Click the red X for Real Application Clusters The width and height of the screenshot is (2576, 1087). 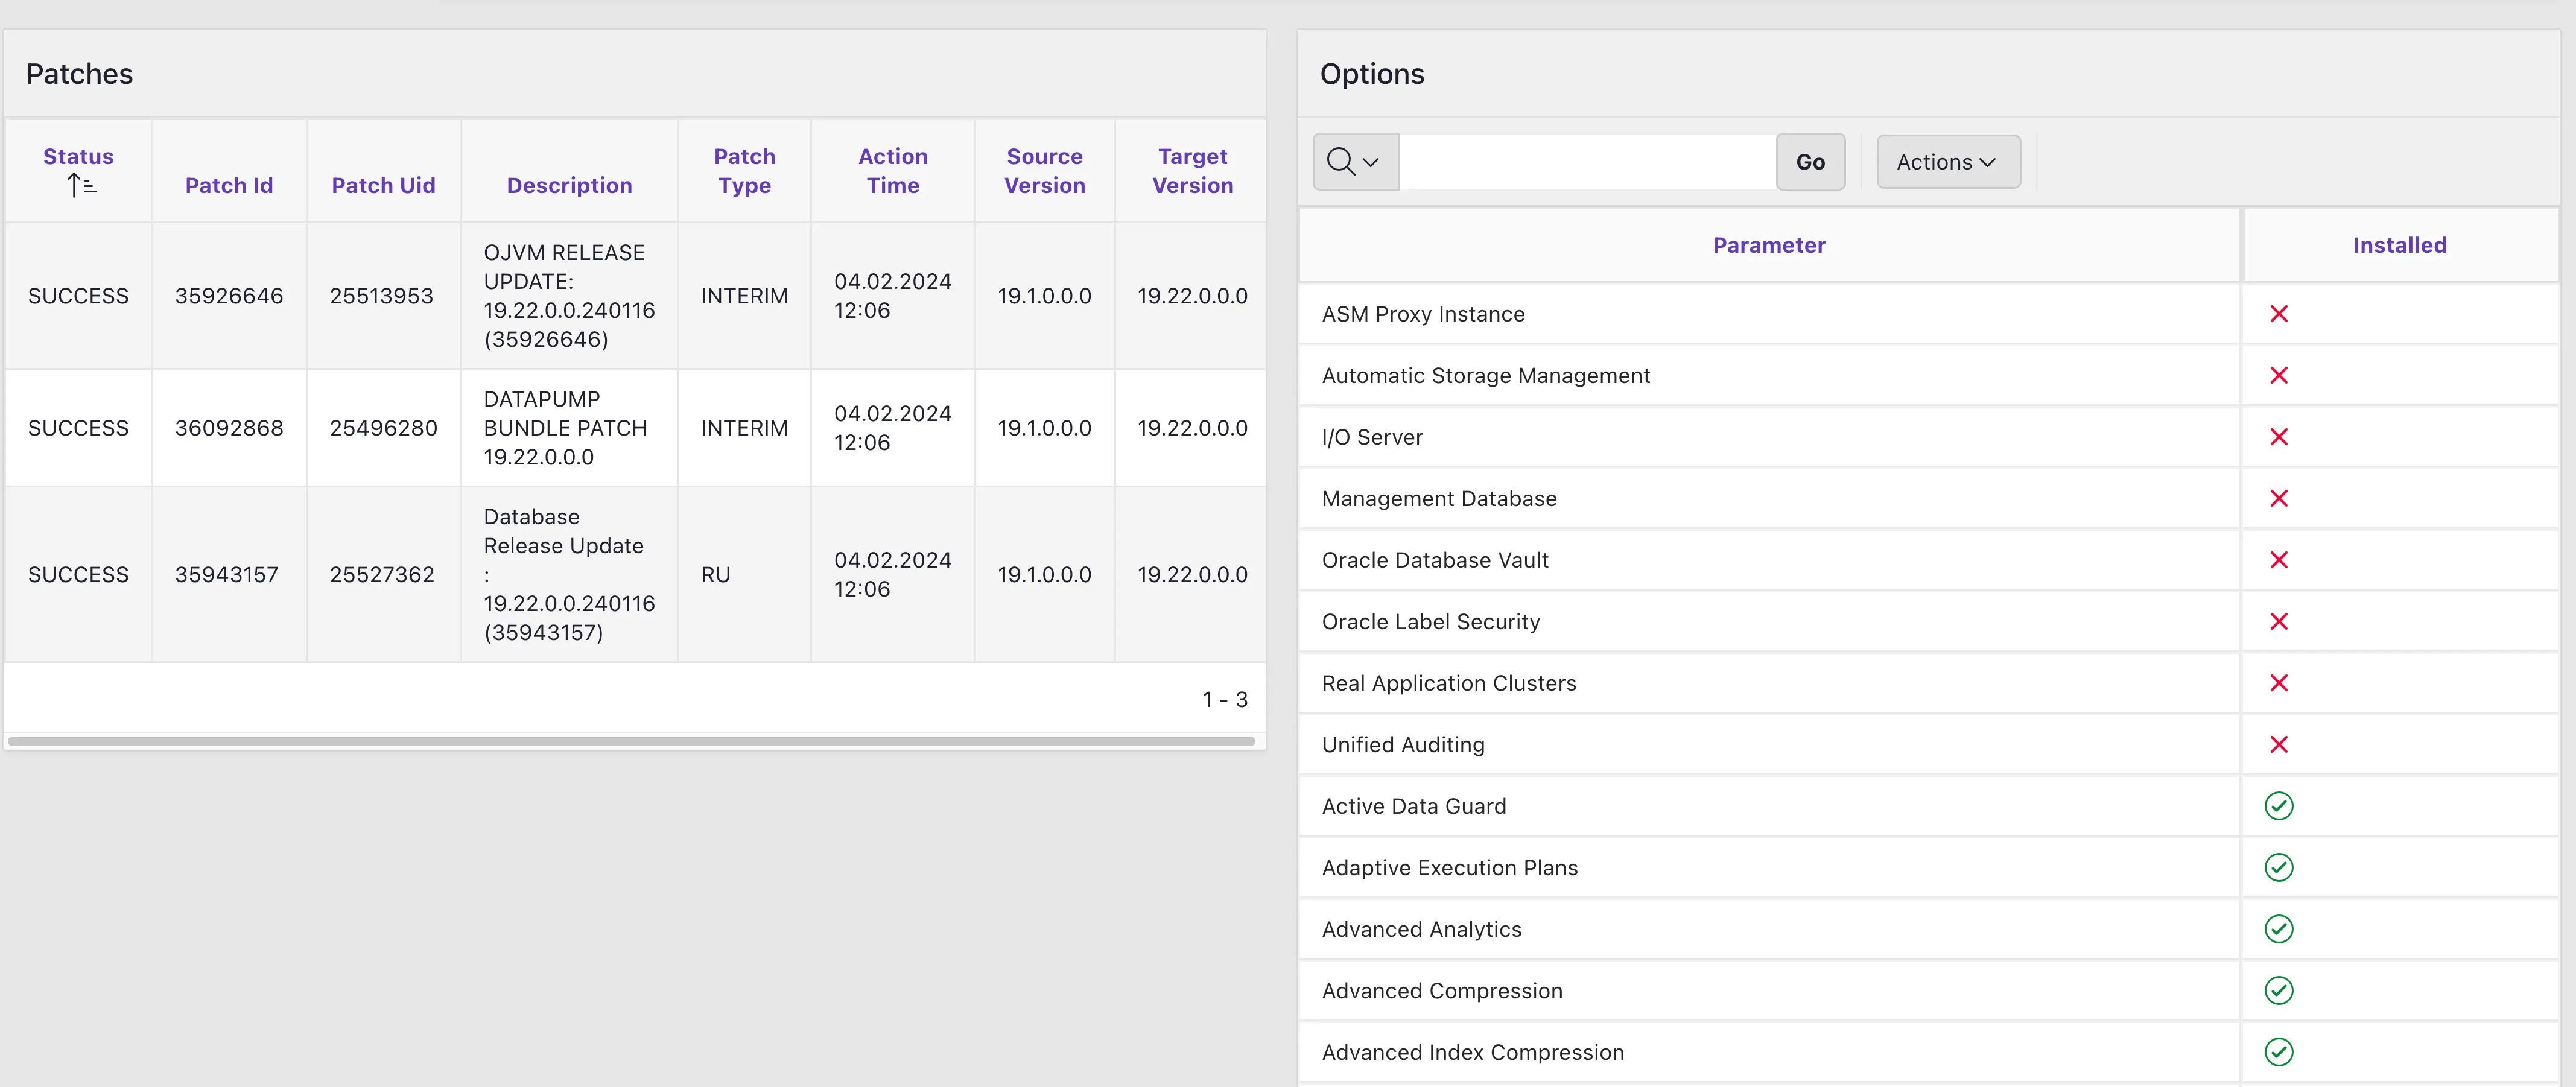click(x=2278, y=683)
